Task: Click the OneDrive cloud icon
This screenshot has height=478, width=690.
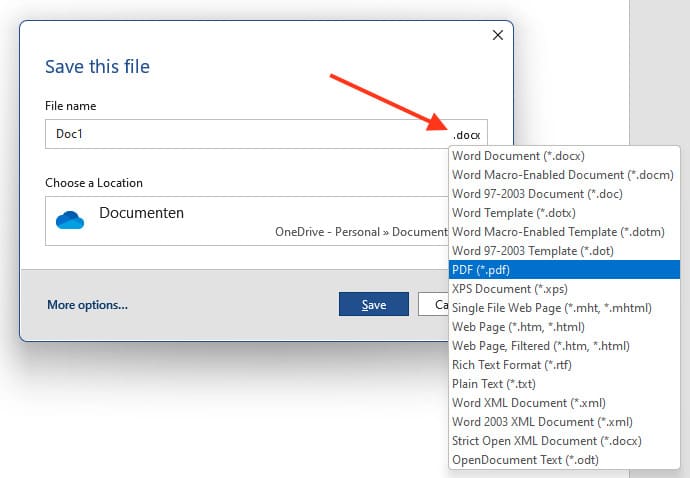Action: click(x=70, y=220)
